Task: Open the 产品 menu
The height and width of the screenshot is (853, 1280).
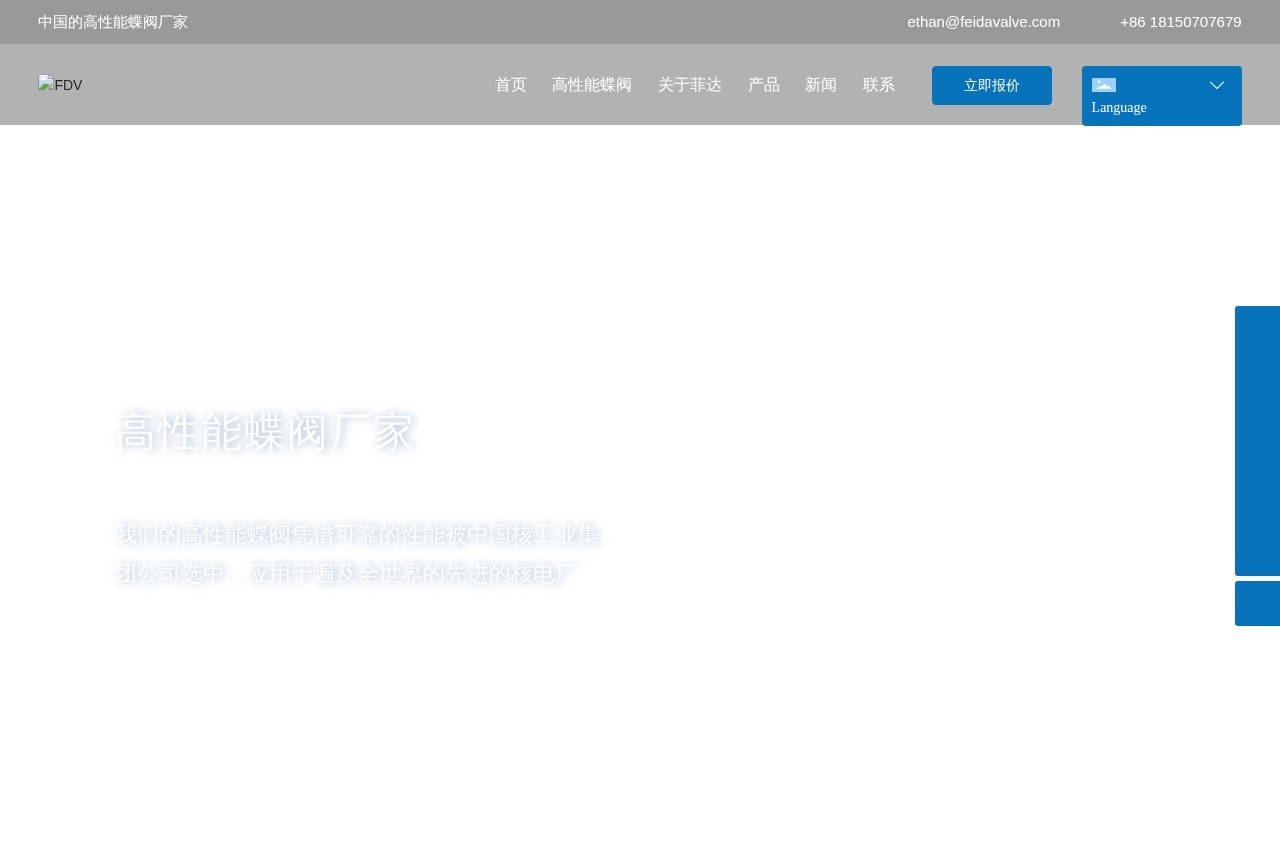Action: click(764, 85)
